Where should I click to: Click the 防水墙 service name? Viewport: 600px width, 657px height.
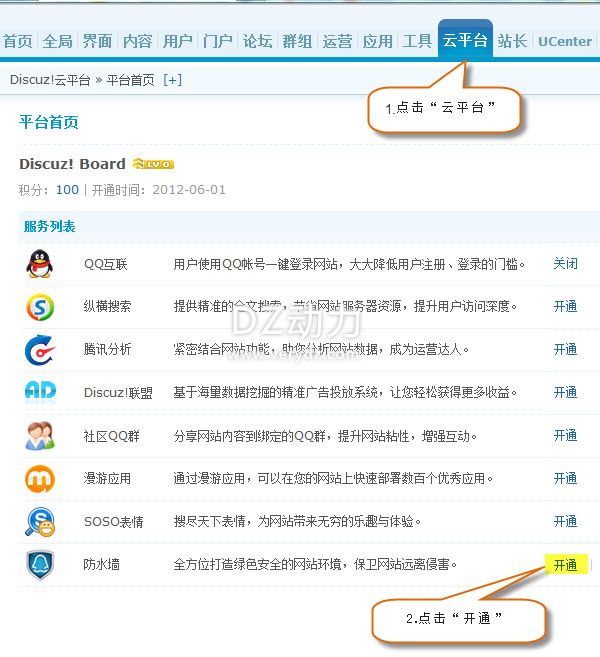coord(101,564)
